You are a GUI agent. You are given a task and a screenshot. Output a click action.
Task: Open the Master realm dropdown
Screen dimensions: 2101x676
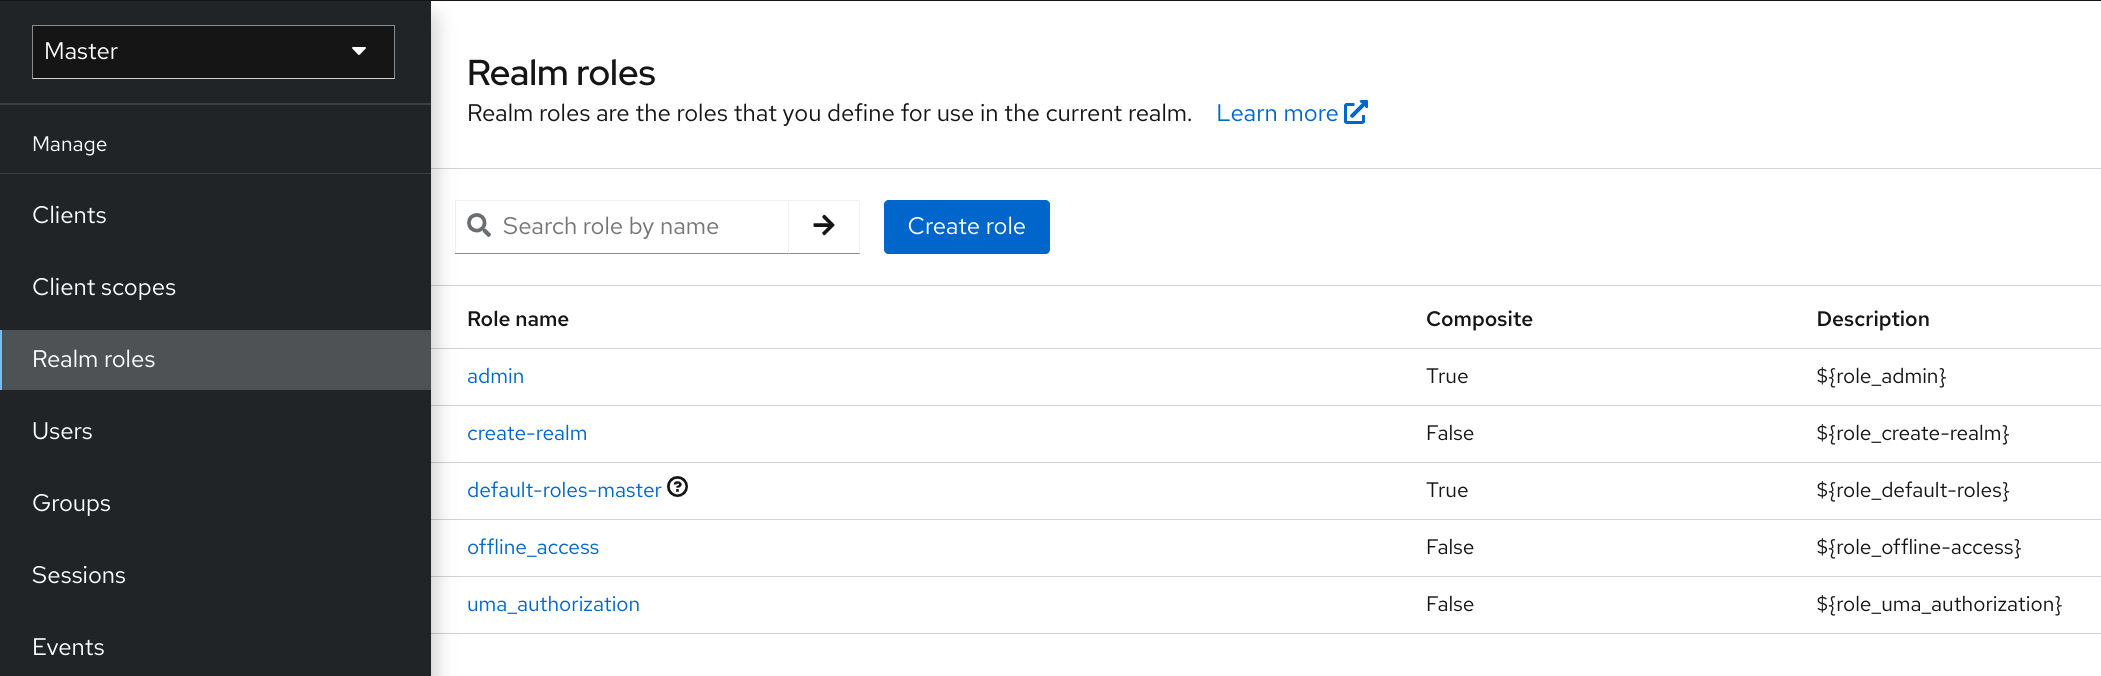coord(213,52)
